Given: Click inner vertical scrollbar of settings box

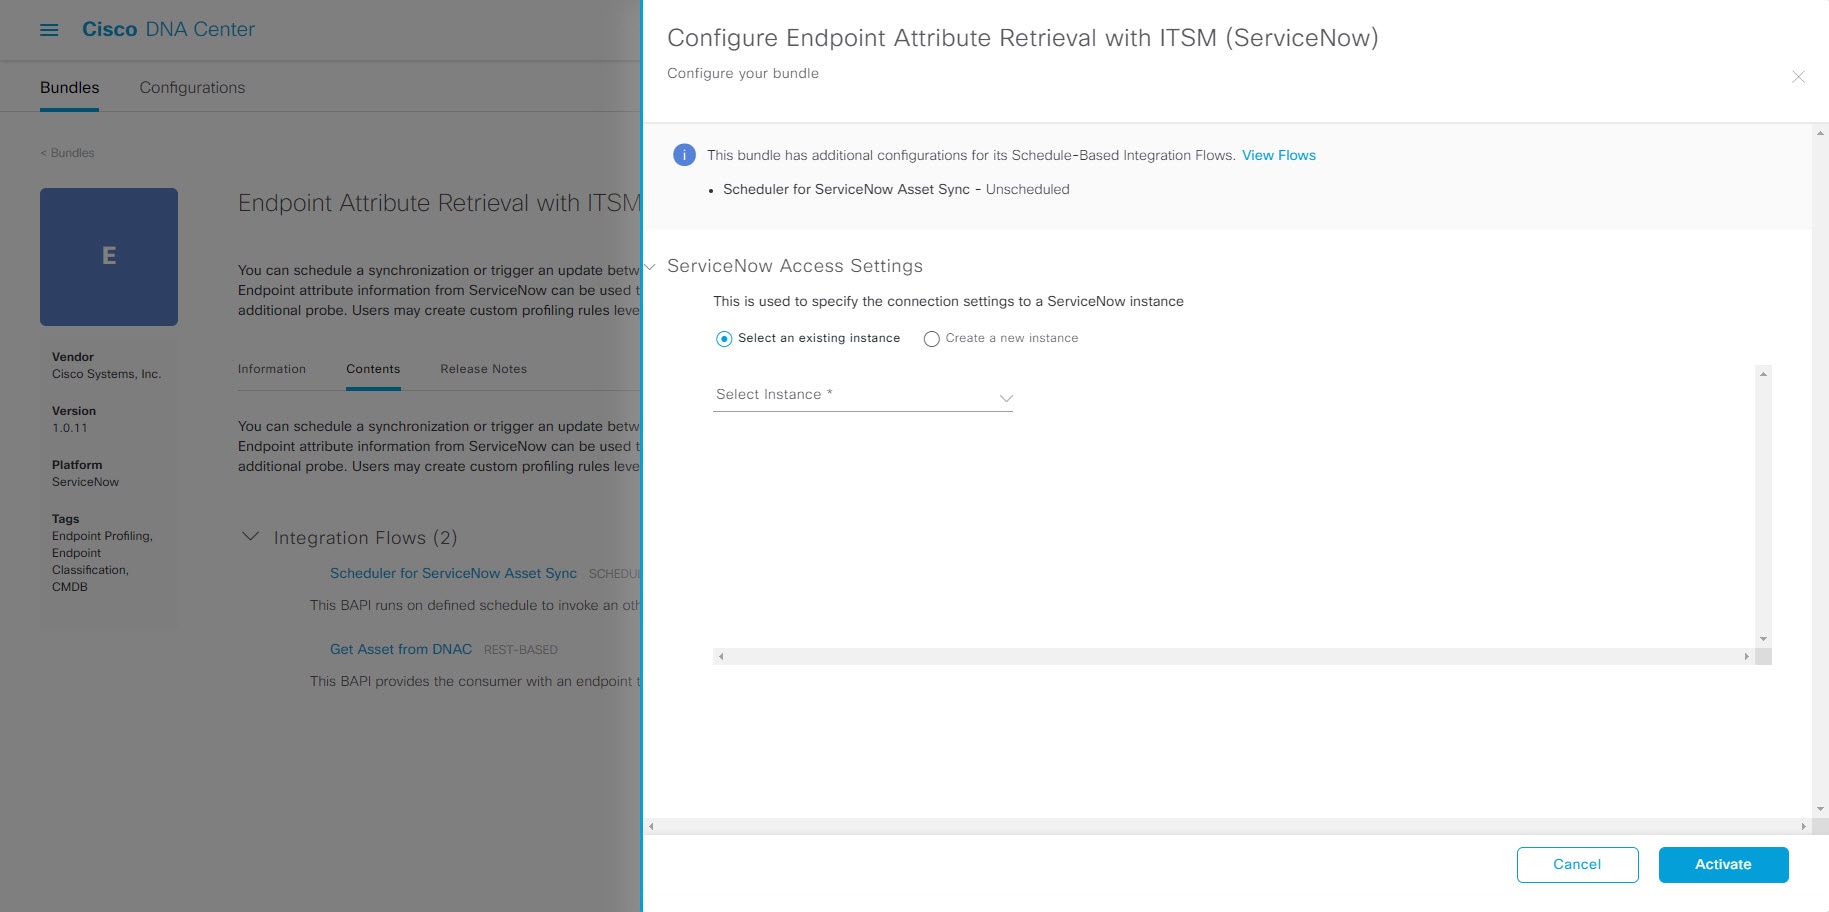Looking at the screenshot, I should pyautogui.click(x=1763, y=506).
